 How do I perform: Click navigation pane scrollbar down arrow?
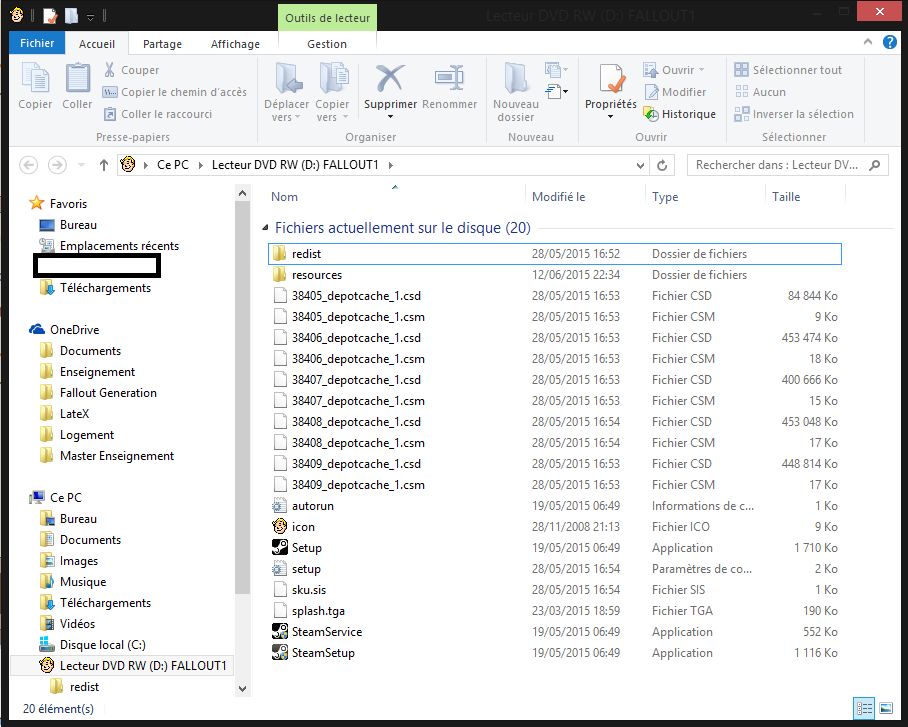pyautogui.click(x=243, y=689)
